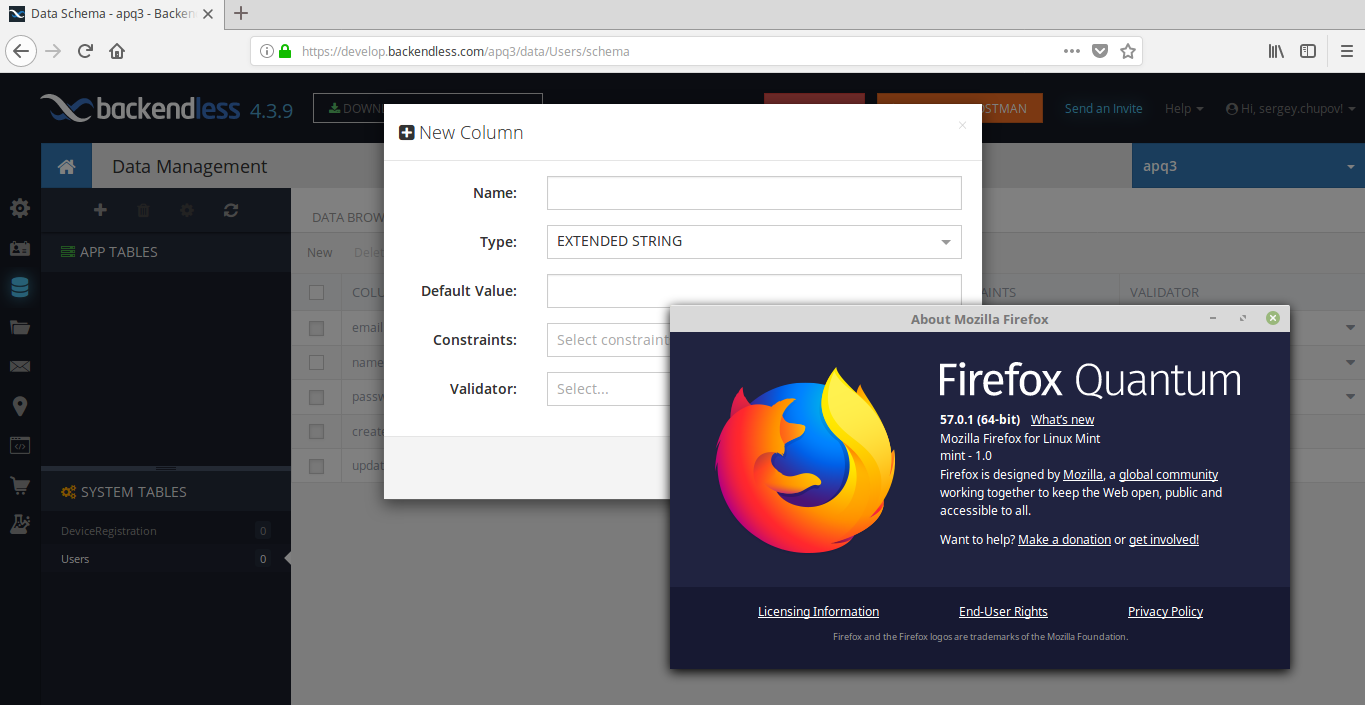This screenshot has width=1365, height=705.
Task: Open the browser home page icon
Action: pyautogui.click(x=117, y=51)
